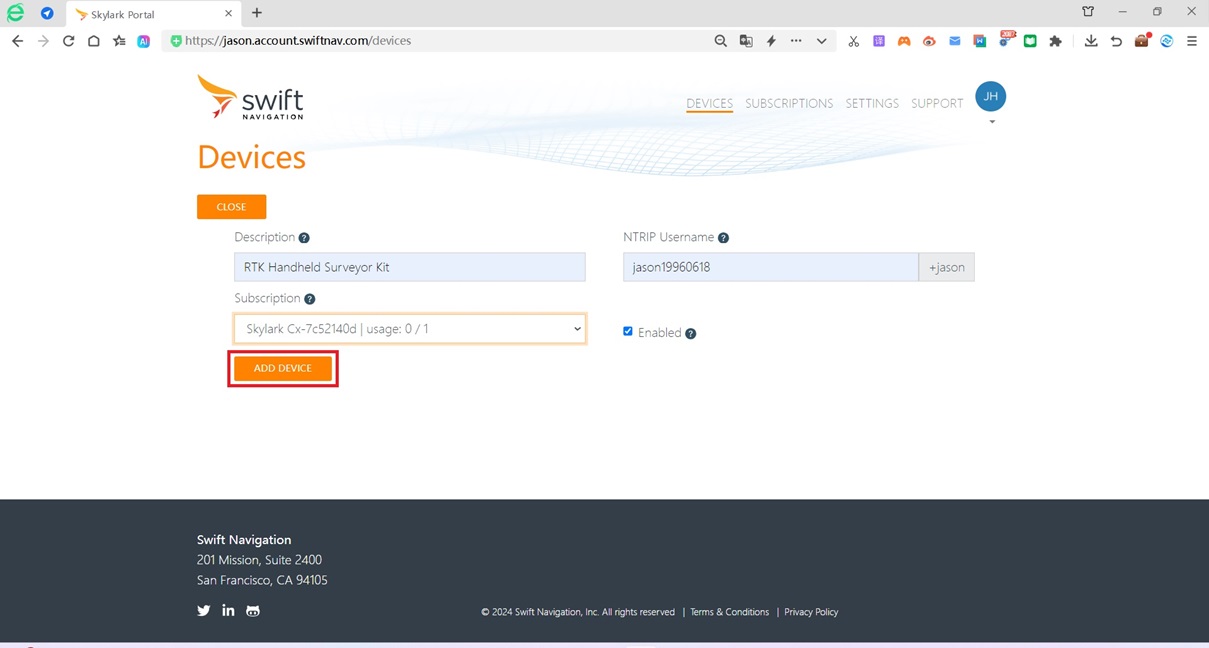Viewport: 1209px width, 648px height.
Task: Go to the browser home page
Action: pyautogui.click(x=93, y=41)
